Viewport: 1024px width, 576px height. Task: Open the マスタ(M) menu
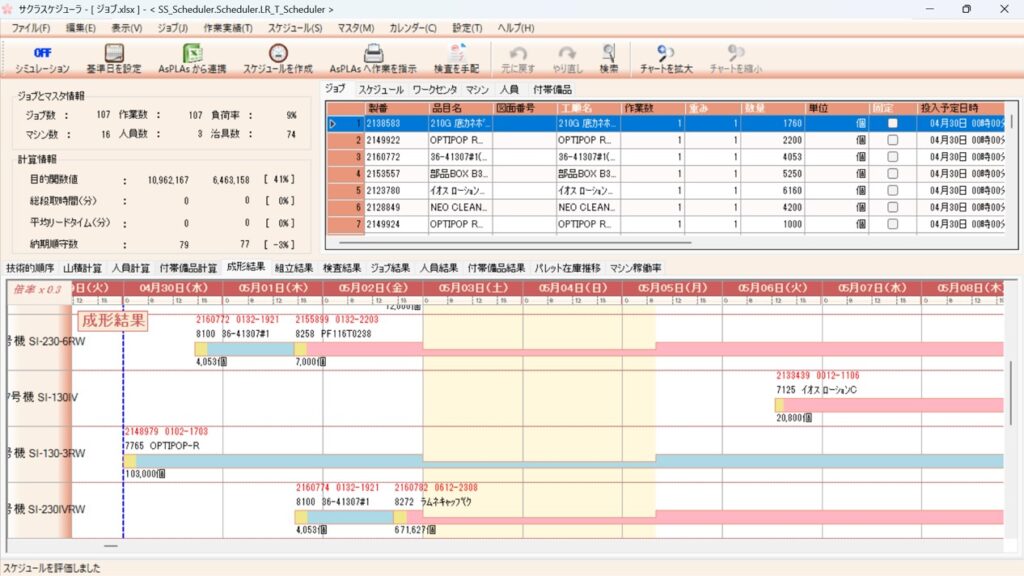(356, 28)
